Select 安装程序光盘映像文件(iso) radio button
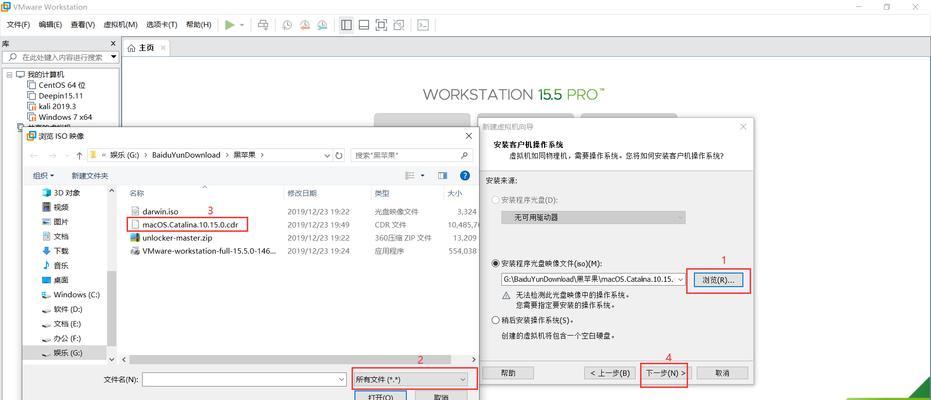 496,263
